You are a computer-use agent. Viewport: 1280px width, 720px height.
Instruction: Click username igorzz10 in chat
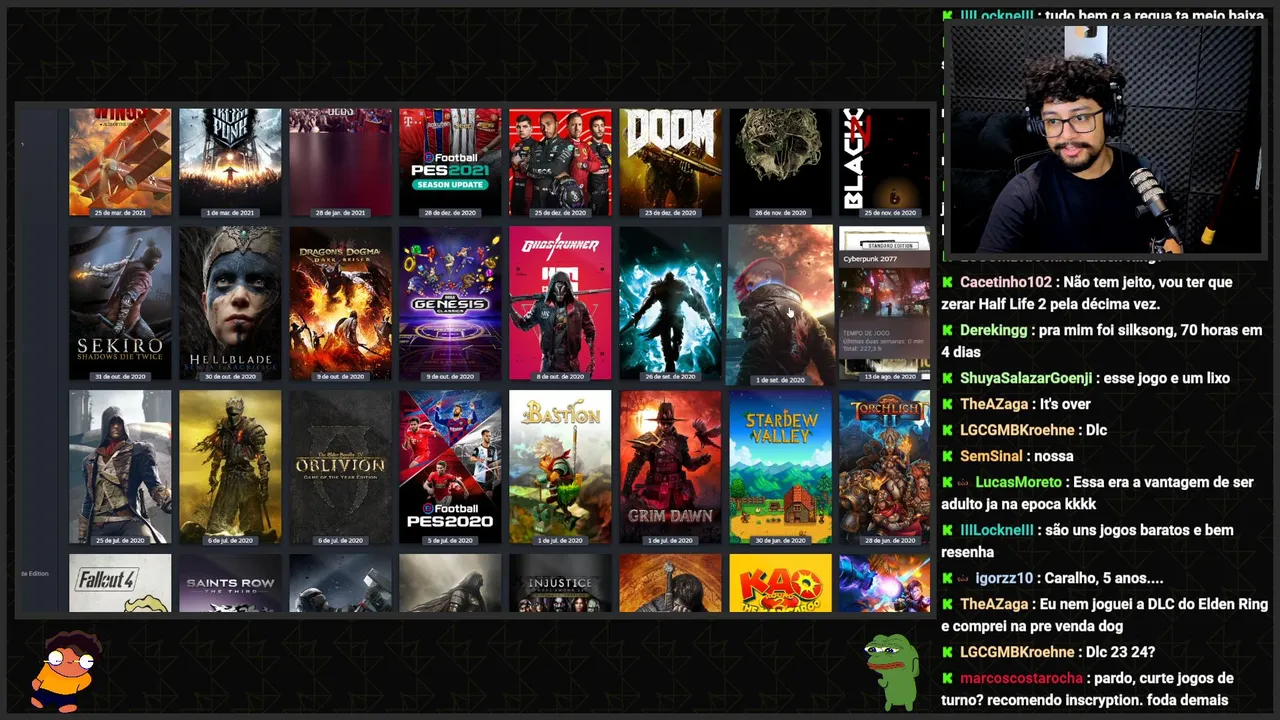pos(1004,578)
